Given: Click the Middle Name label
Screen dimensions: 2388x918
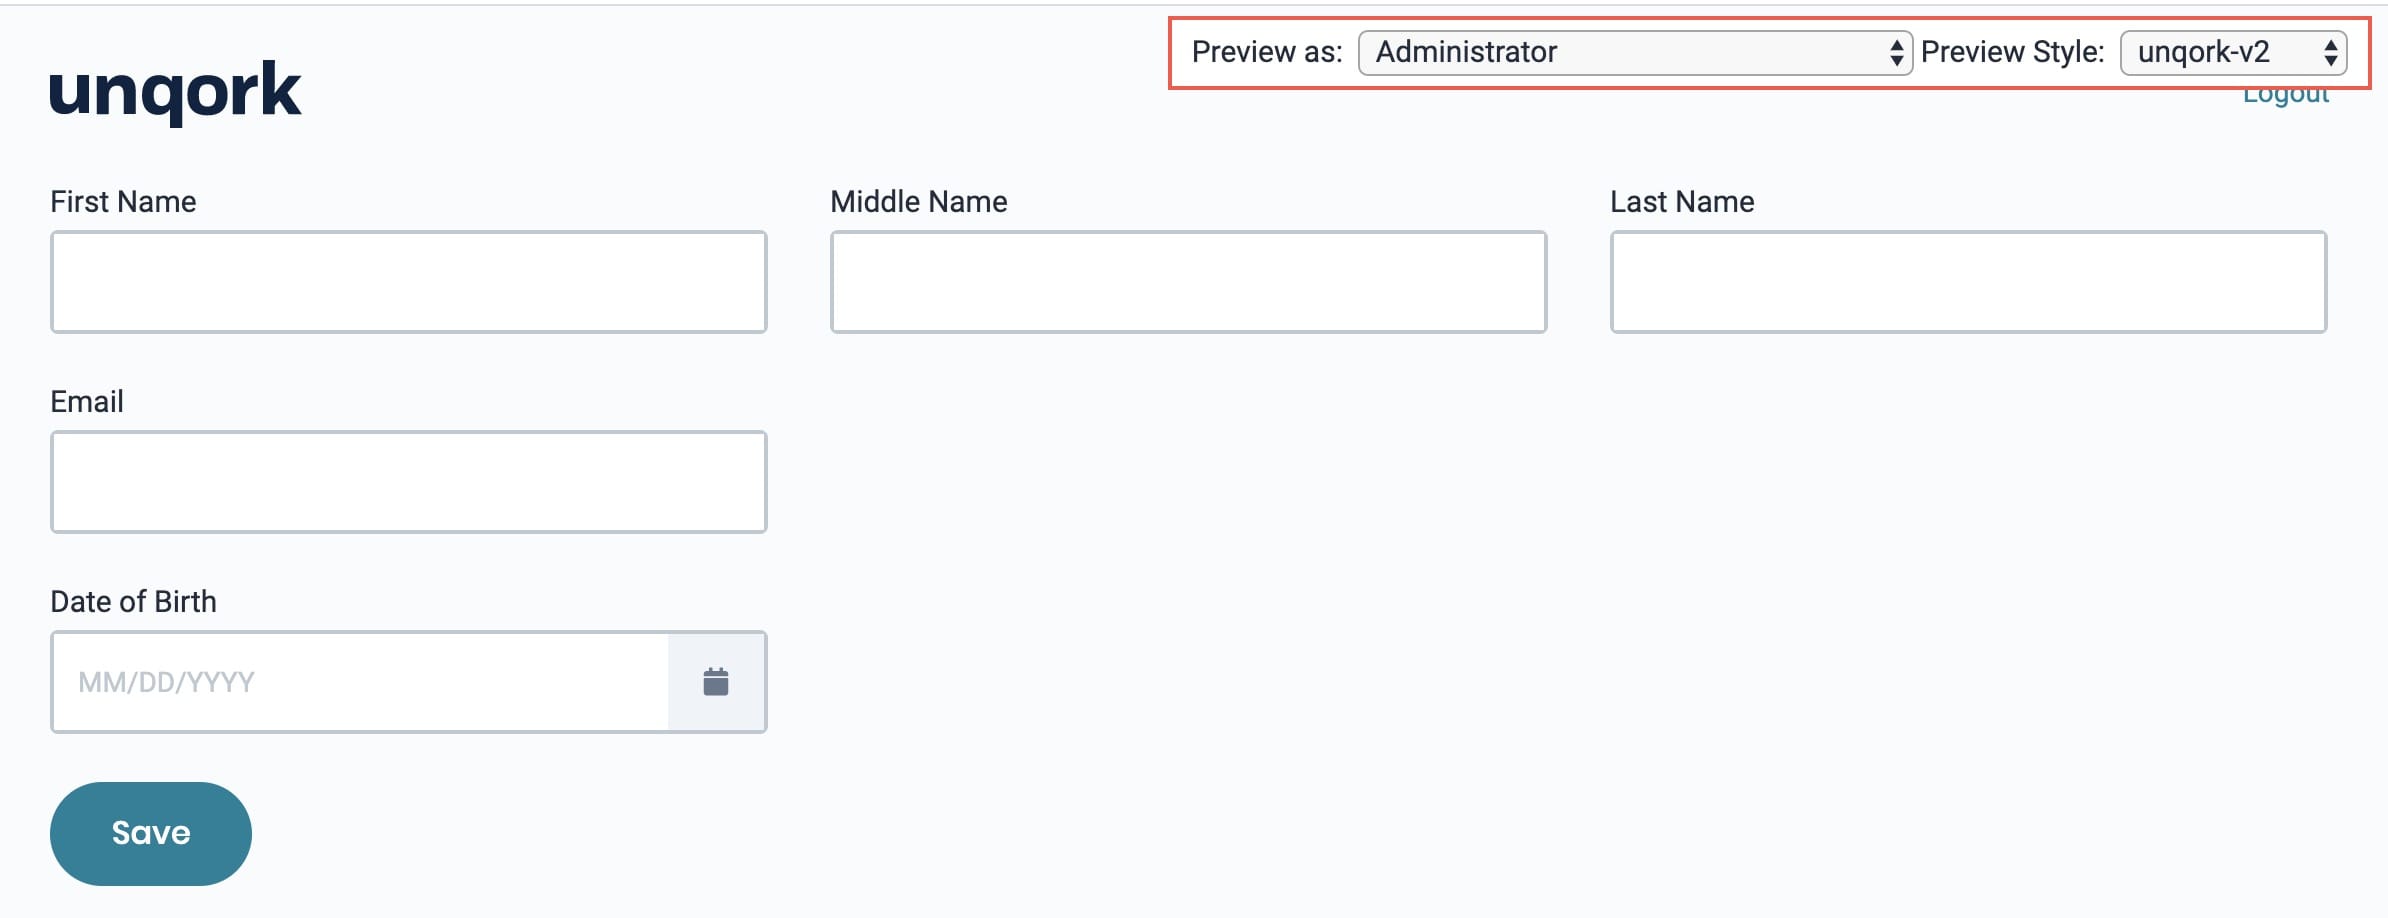Looking at the screenshot, I should pyautogui.click(x=919, y=202).
